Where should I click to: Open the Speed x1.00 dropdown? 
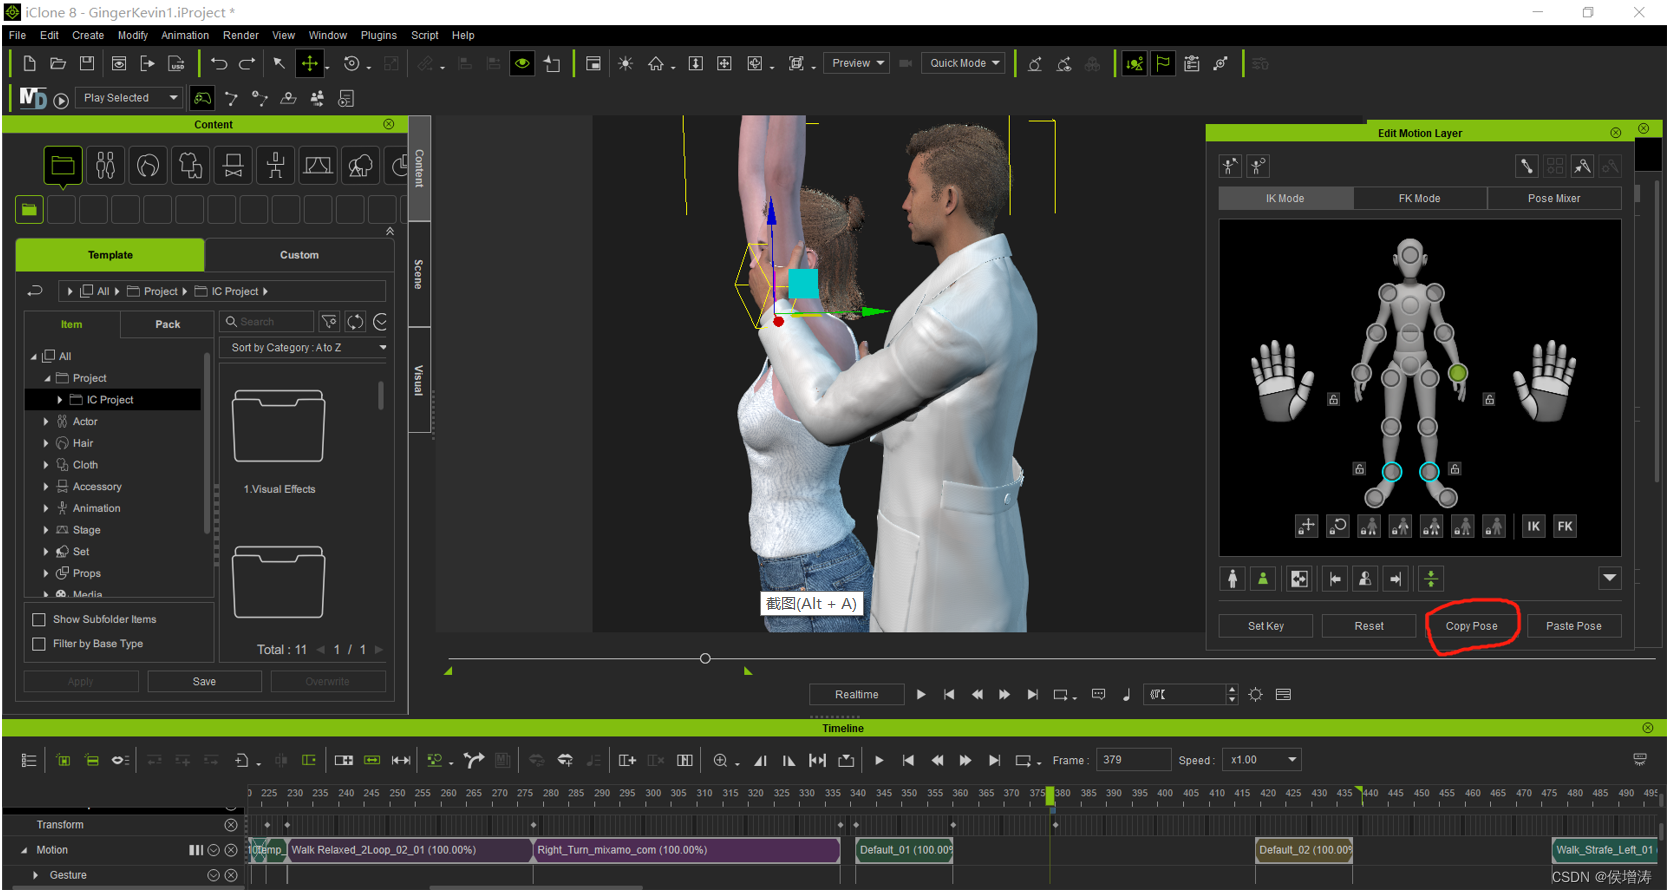[1263, 760]
